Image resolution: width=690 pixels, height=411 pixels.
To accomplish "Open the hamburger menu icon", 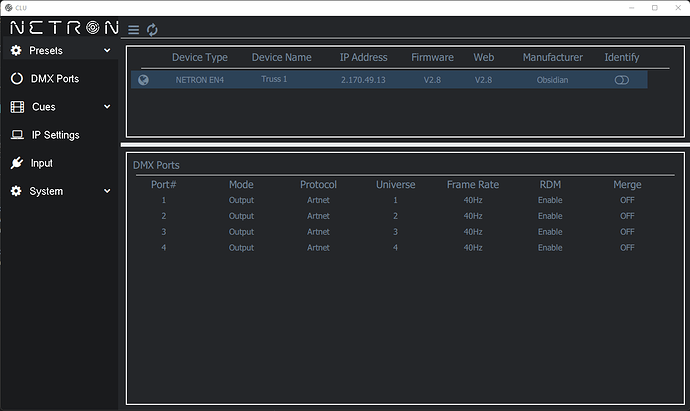I will [133, 29].
